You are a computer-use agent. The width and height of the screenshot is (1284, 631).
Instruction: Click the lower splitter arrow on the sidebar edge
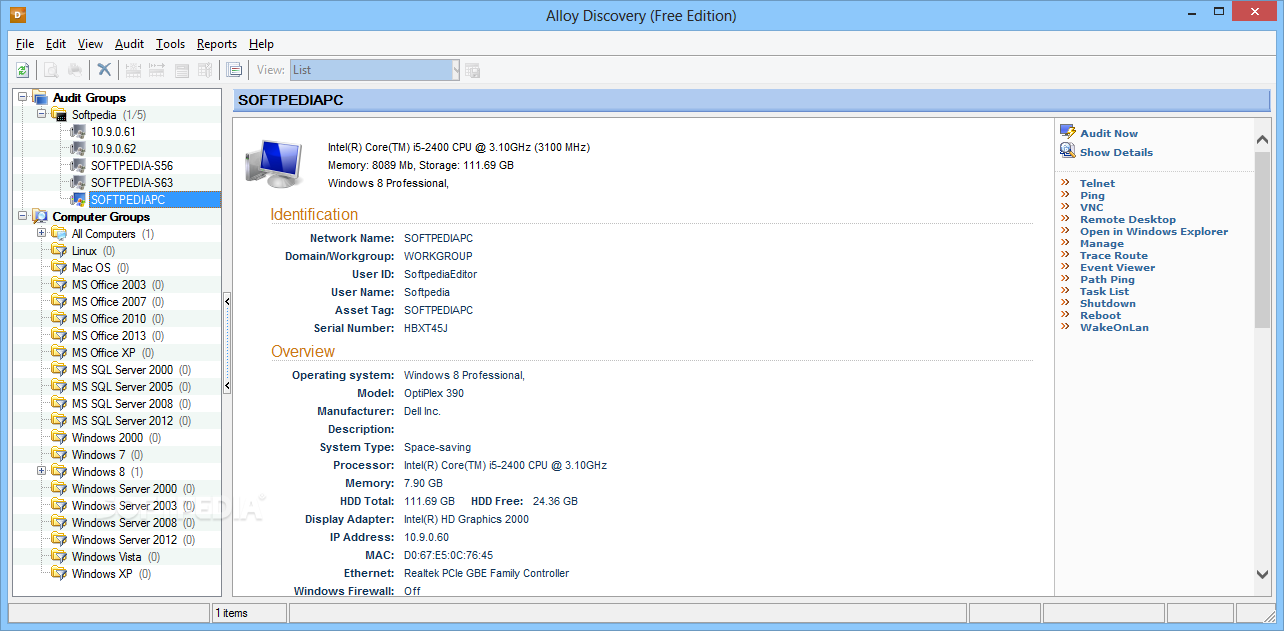tap(227, 386)
